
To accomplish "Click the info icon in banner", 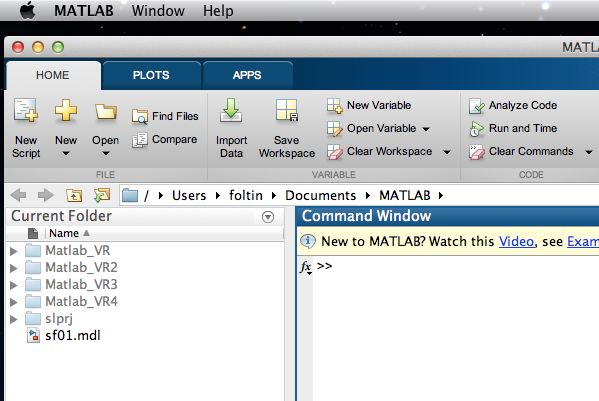I will pos(308,241).
